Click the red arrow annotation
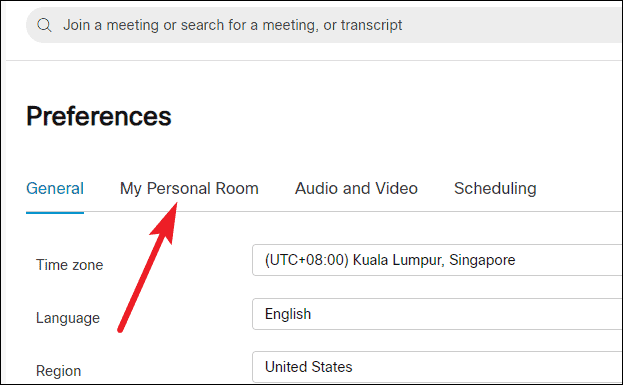The height and width of the screenshot is (385, 623). (x=147, y=267)
